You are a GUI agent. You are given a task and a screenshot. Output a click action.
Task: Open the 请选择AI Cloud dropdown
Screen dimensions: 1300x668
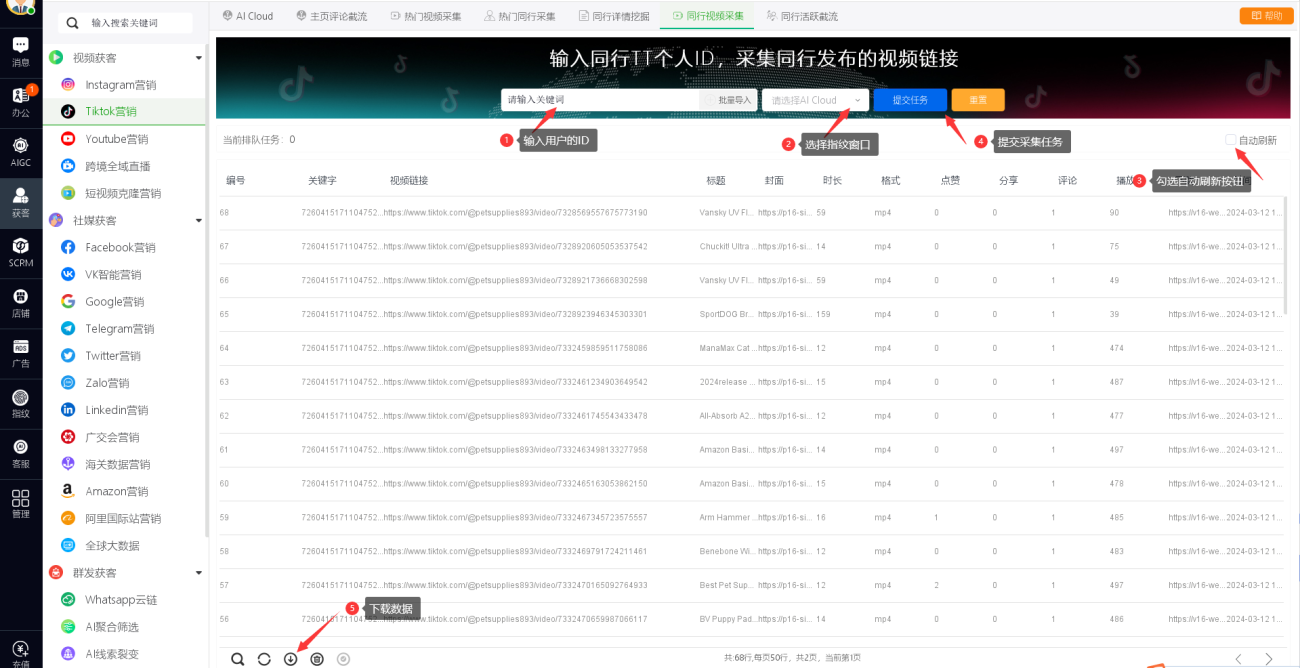[815, 100]
